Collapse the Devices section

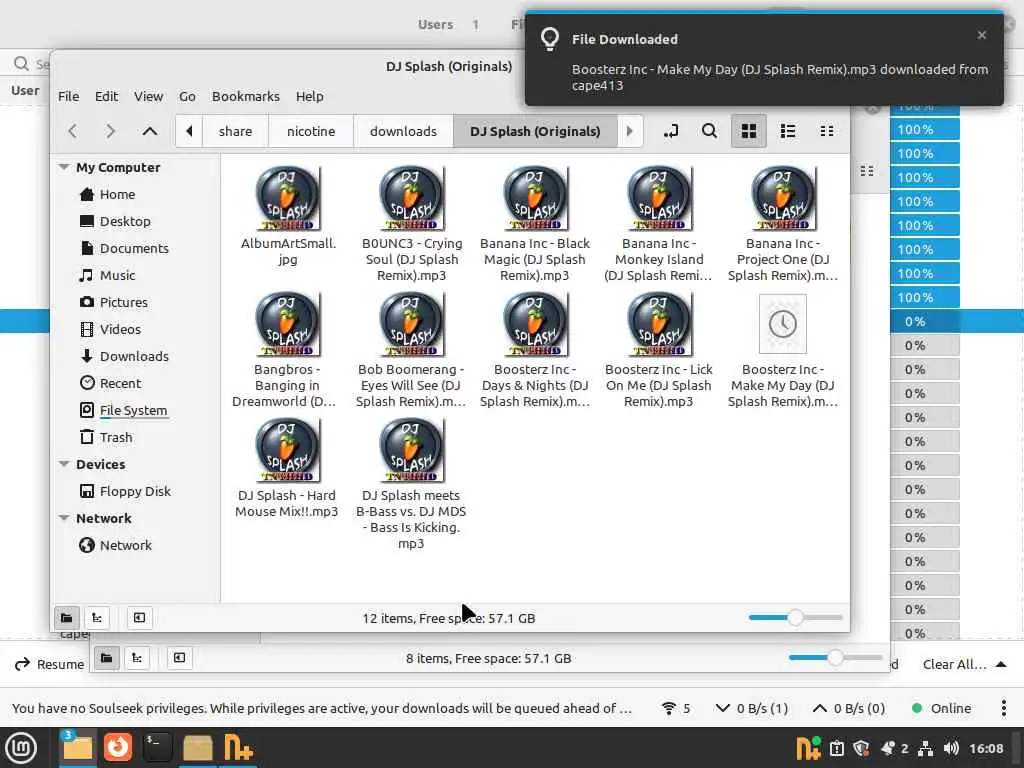(x=64, y=464)
